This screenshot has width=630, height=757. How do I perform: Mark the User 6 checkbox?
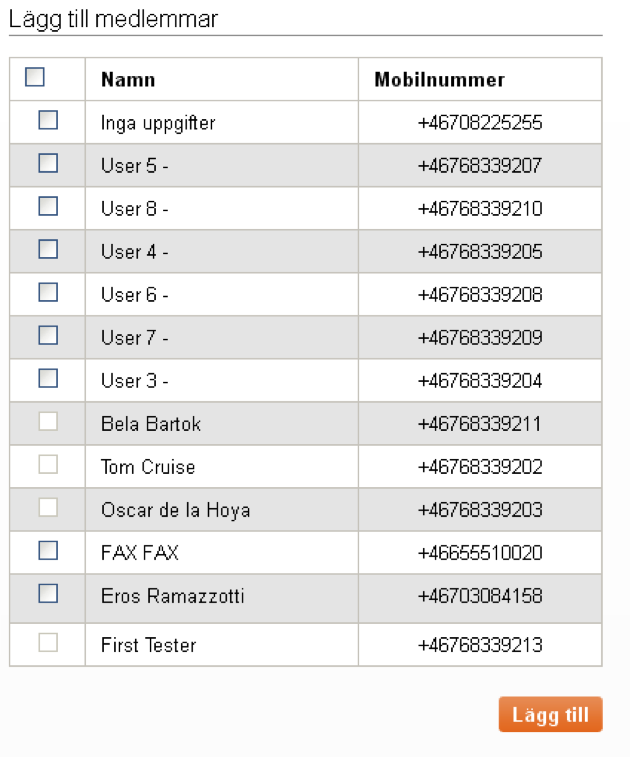pyautogui.click(x=48, y=292)
